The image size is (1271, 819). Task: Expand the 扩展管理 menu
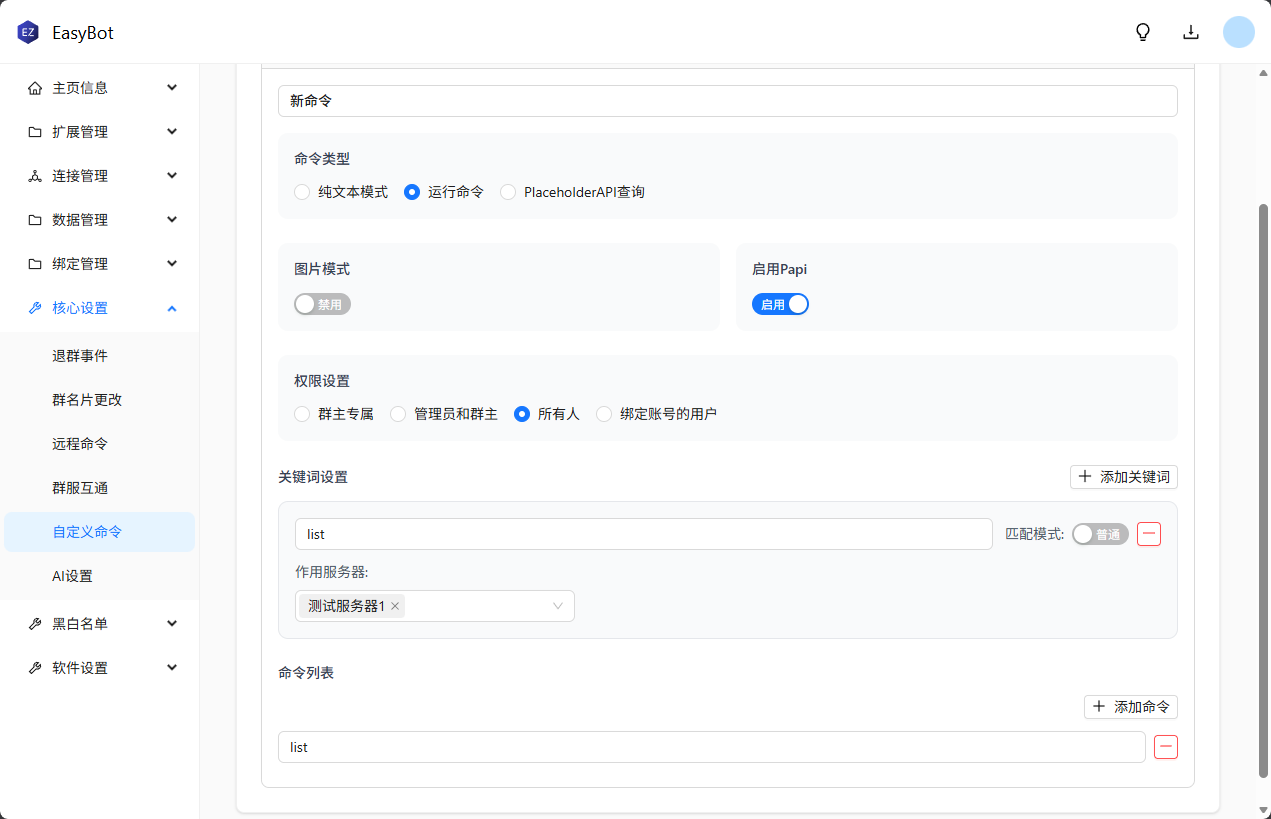click(100, 132)
